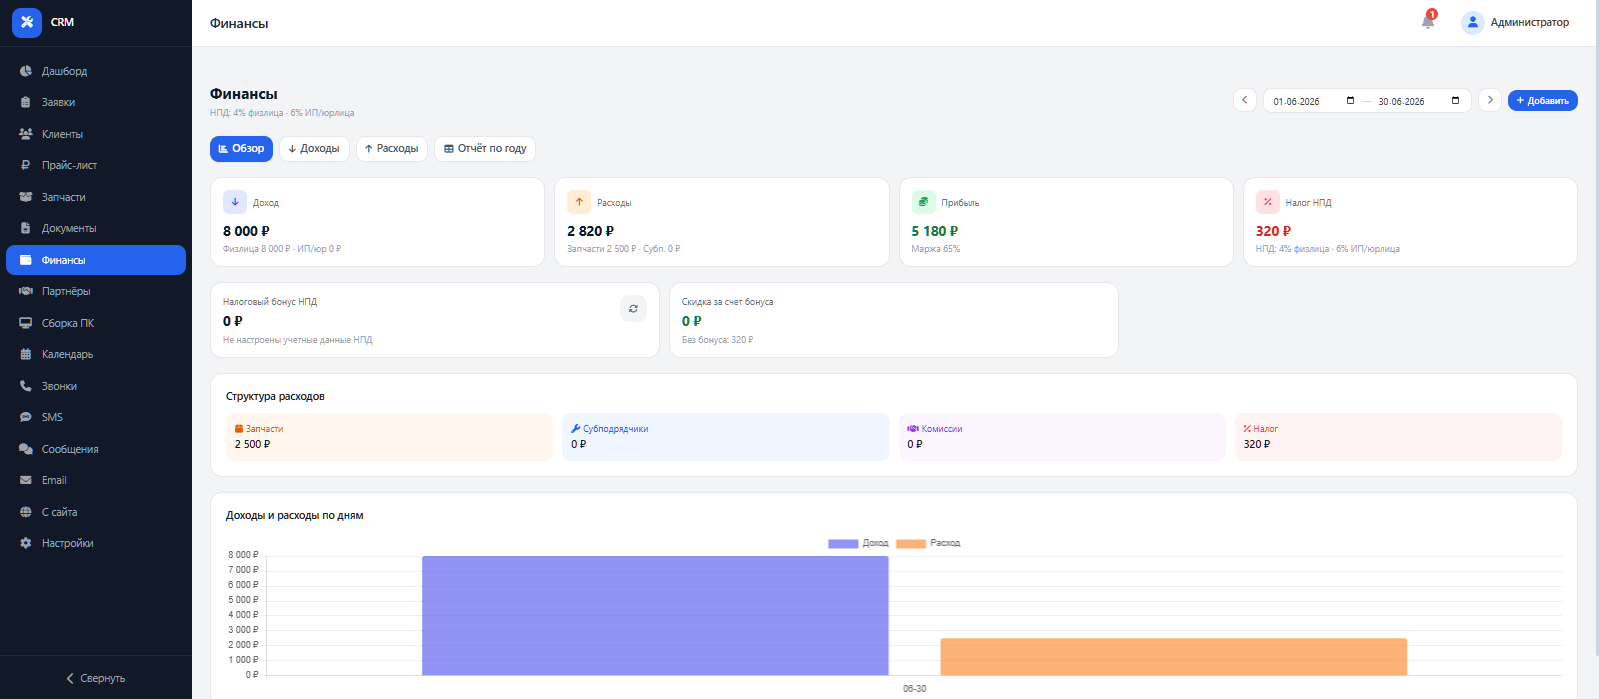Viewport: 1599px width, 699px height.
Task: Click Налог expense tile 320 ₽
Action: coord(1398,437)
